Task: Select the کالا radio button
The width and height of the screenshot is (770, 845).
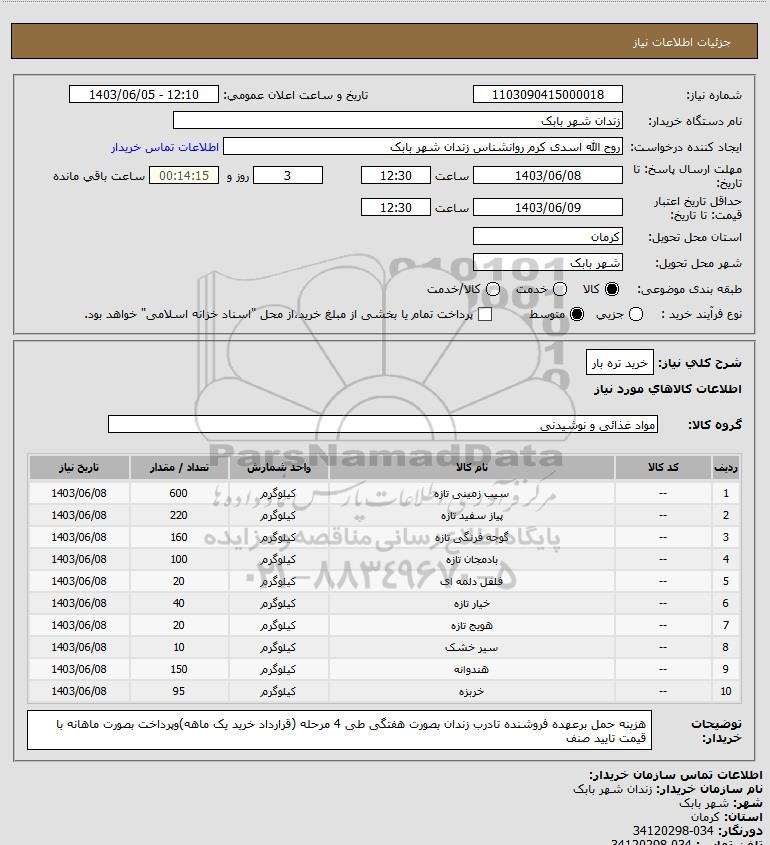Action: [612, 289]
